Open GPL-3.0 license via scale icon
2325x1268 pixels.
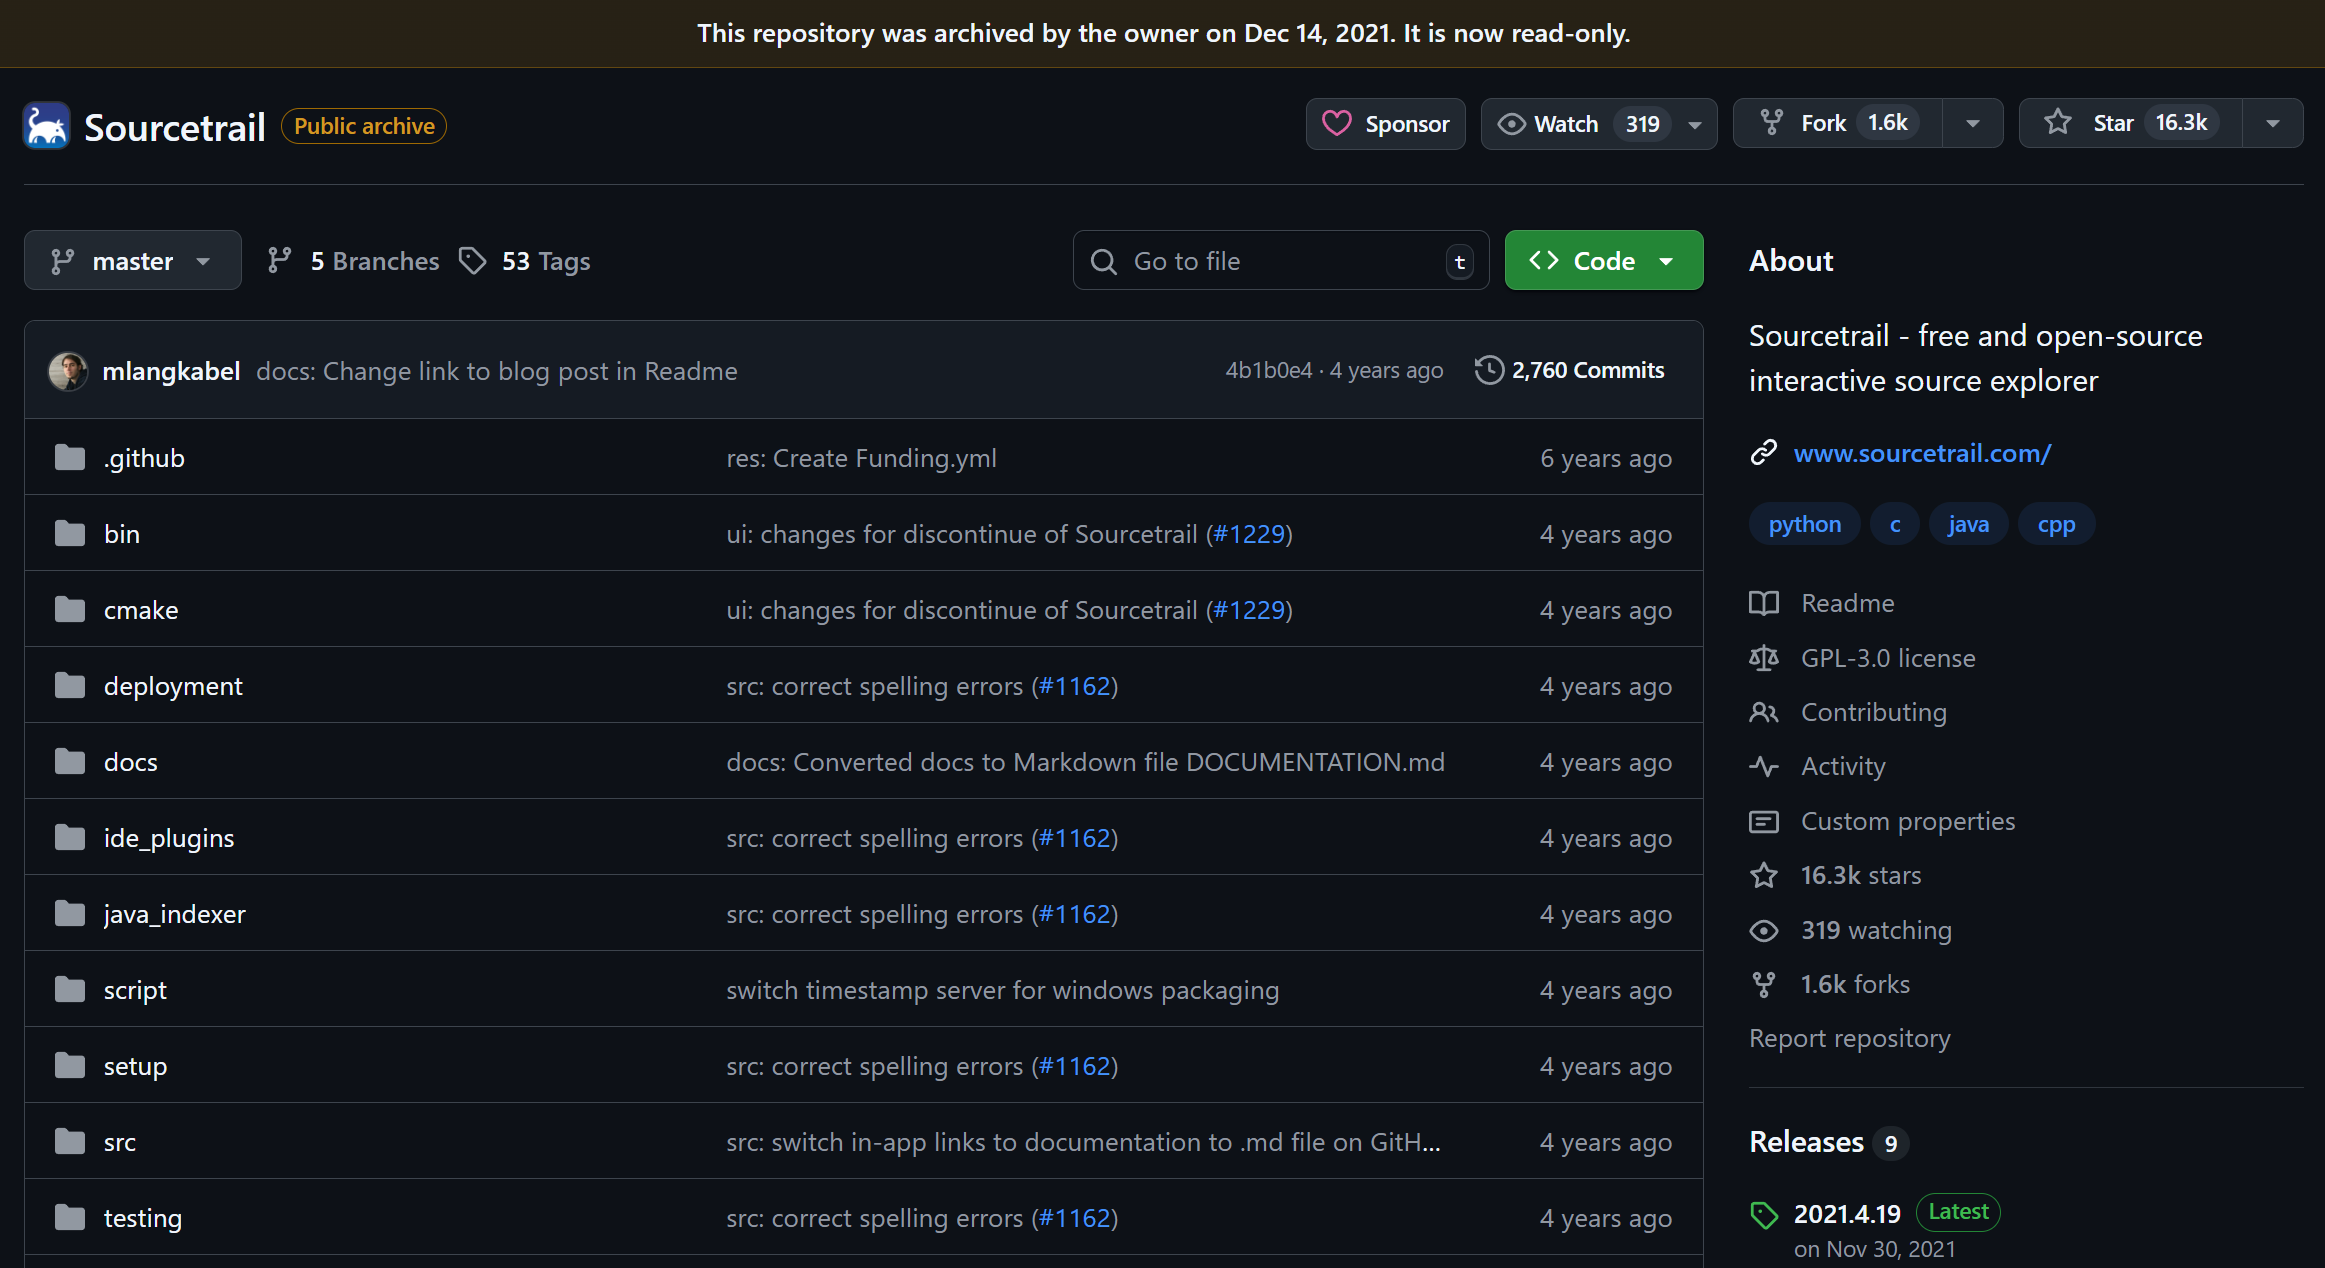pyautogui.click(x=1764, y=658)
